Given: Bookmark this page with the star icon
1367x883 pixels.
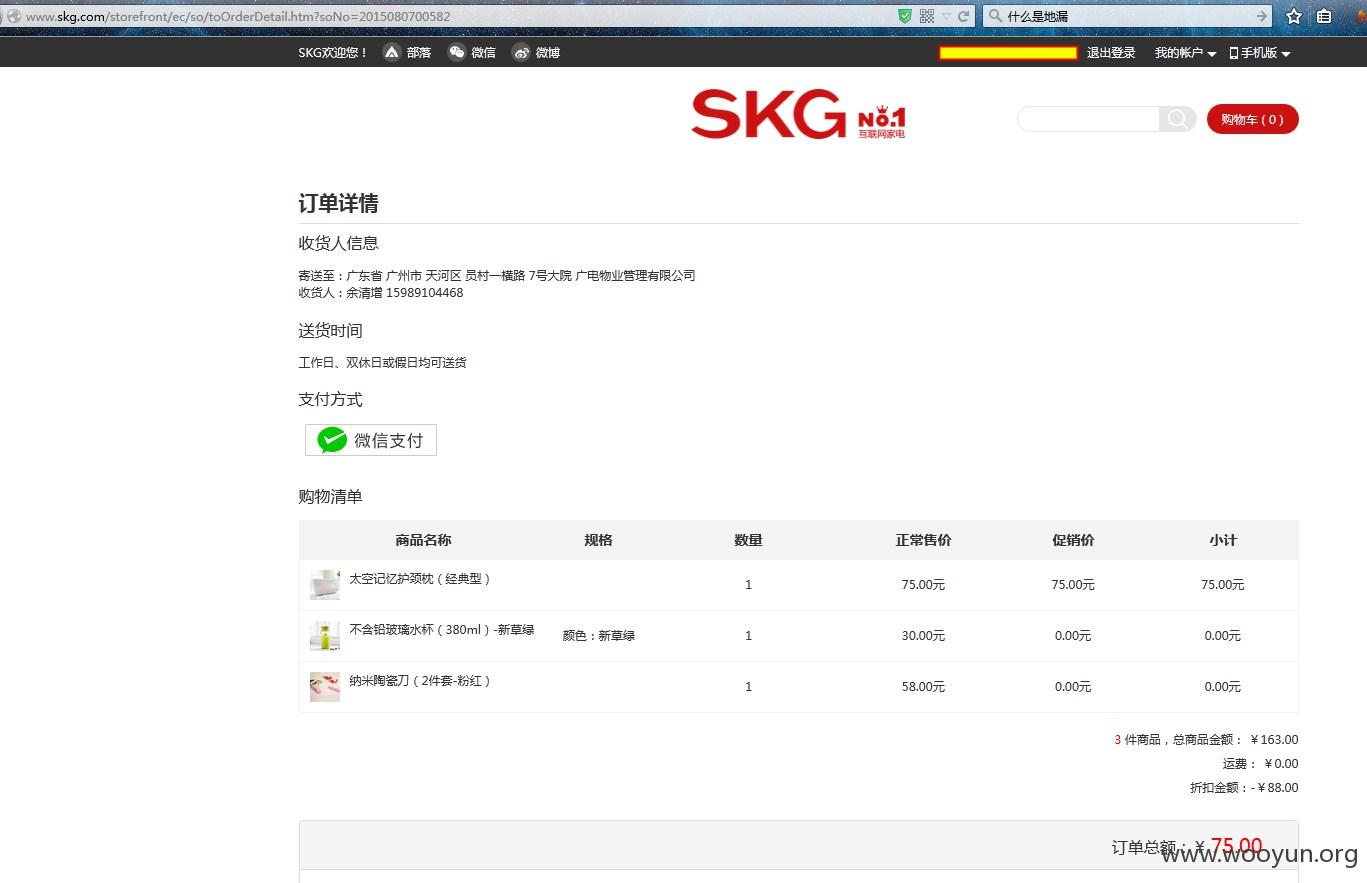Looking at the screenshot, I should 1294,16.
